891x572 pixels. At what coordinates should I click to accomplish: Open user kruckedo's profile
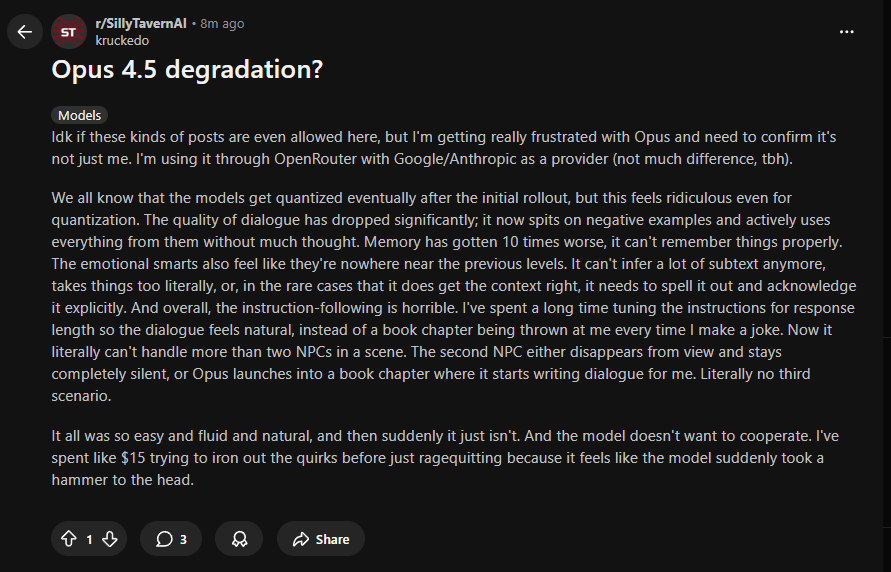click(x=120, y=41)
